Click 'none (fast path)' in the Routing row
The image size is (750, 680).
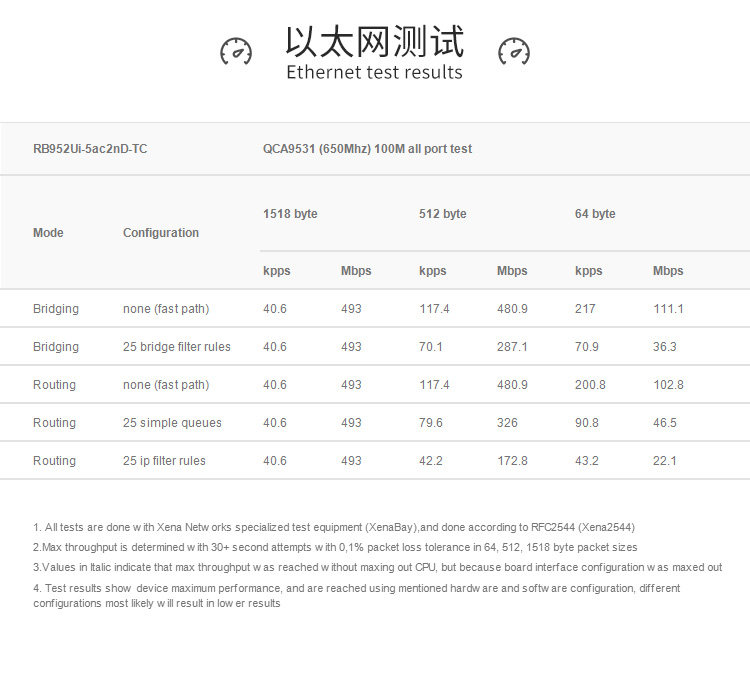(x=166, y=385)
